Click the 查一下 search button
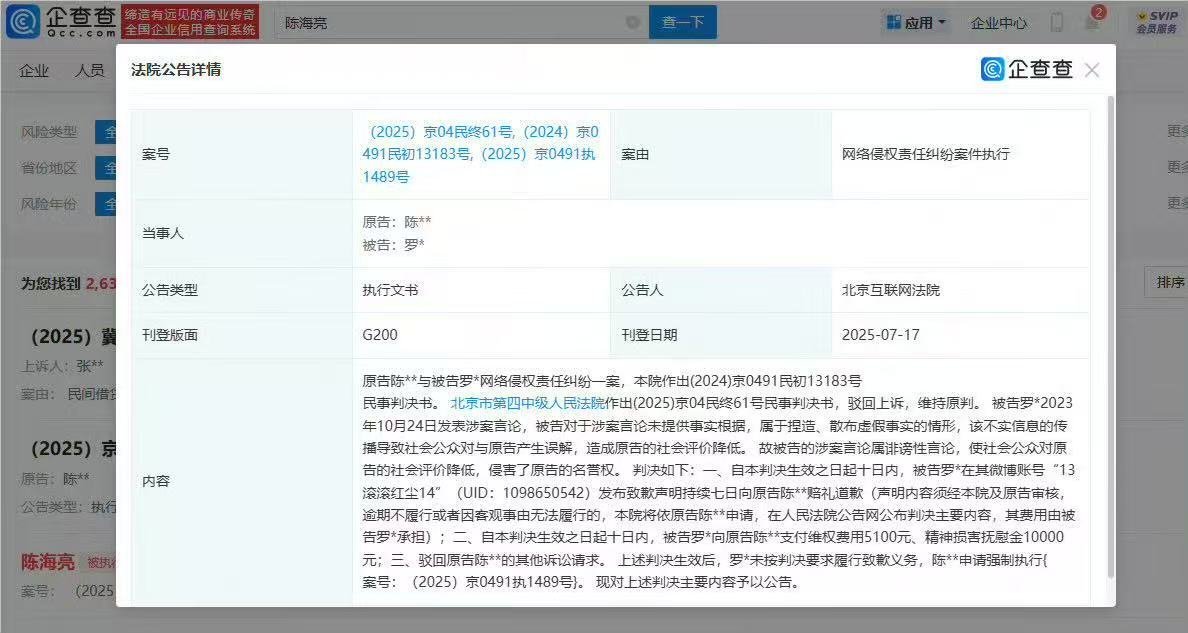The height and width of the screenshot is (633, 1188). [x=683, y=22]
